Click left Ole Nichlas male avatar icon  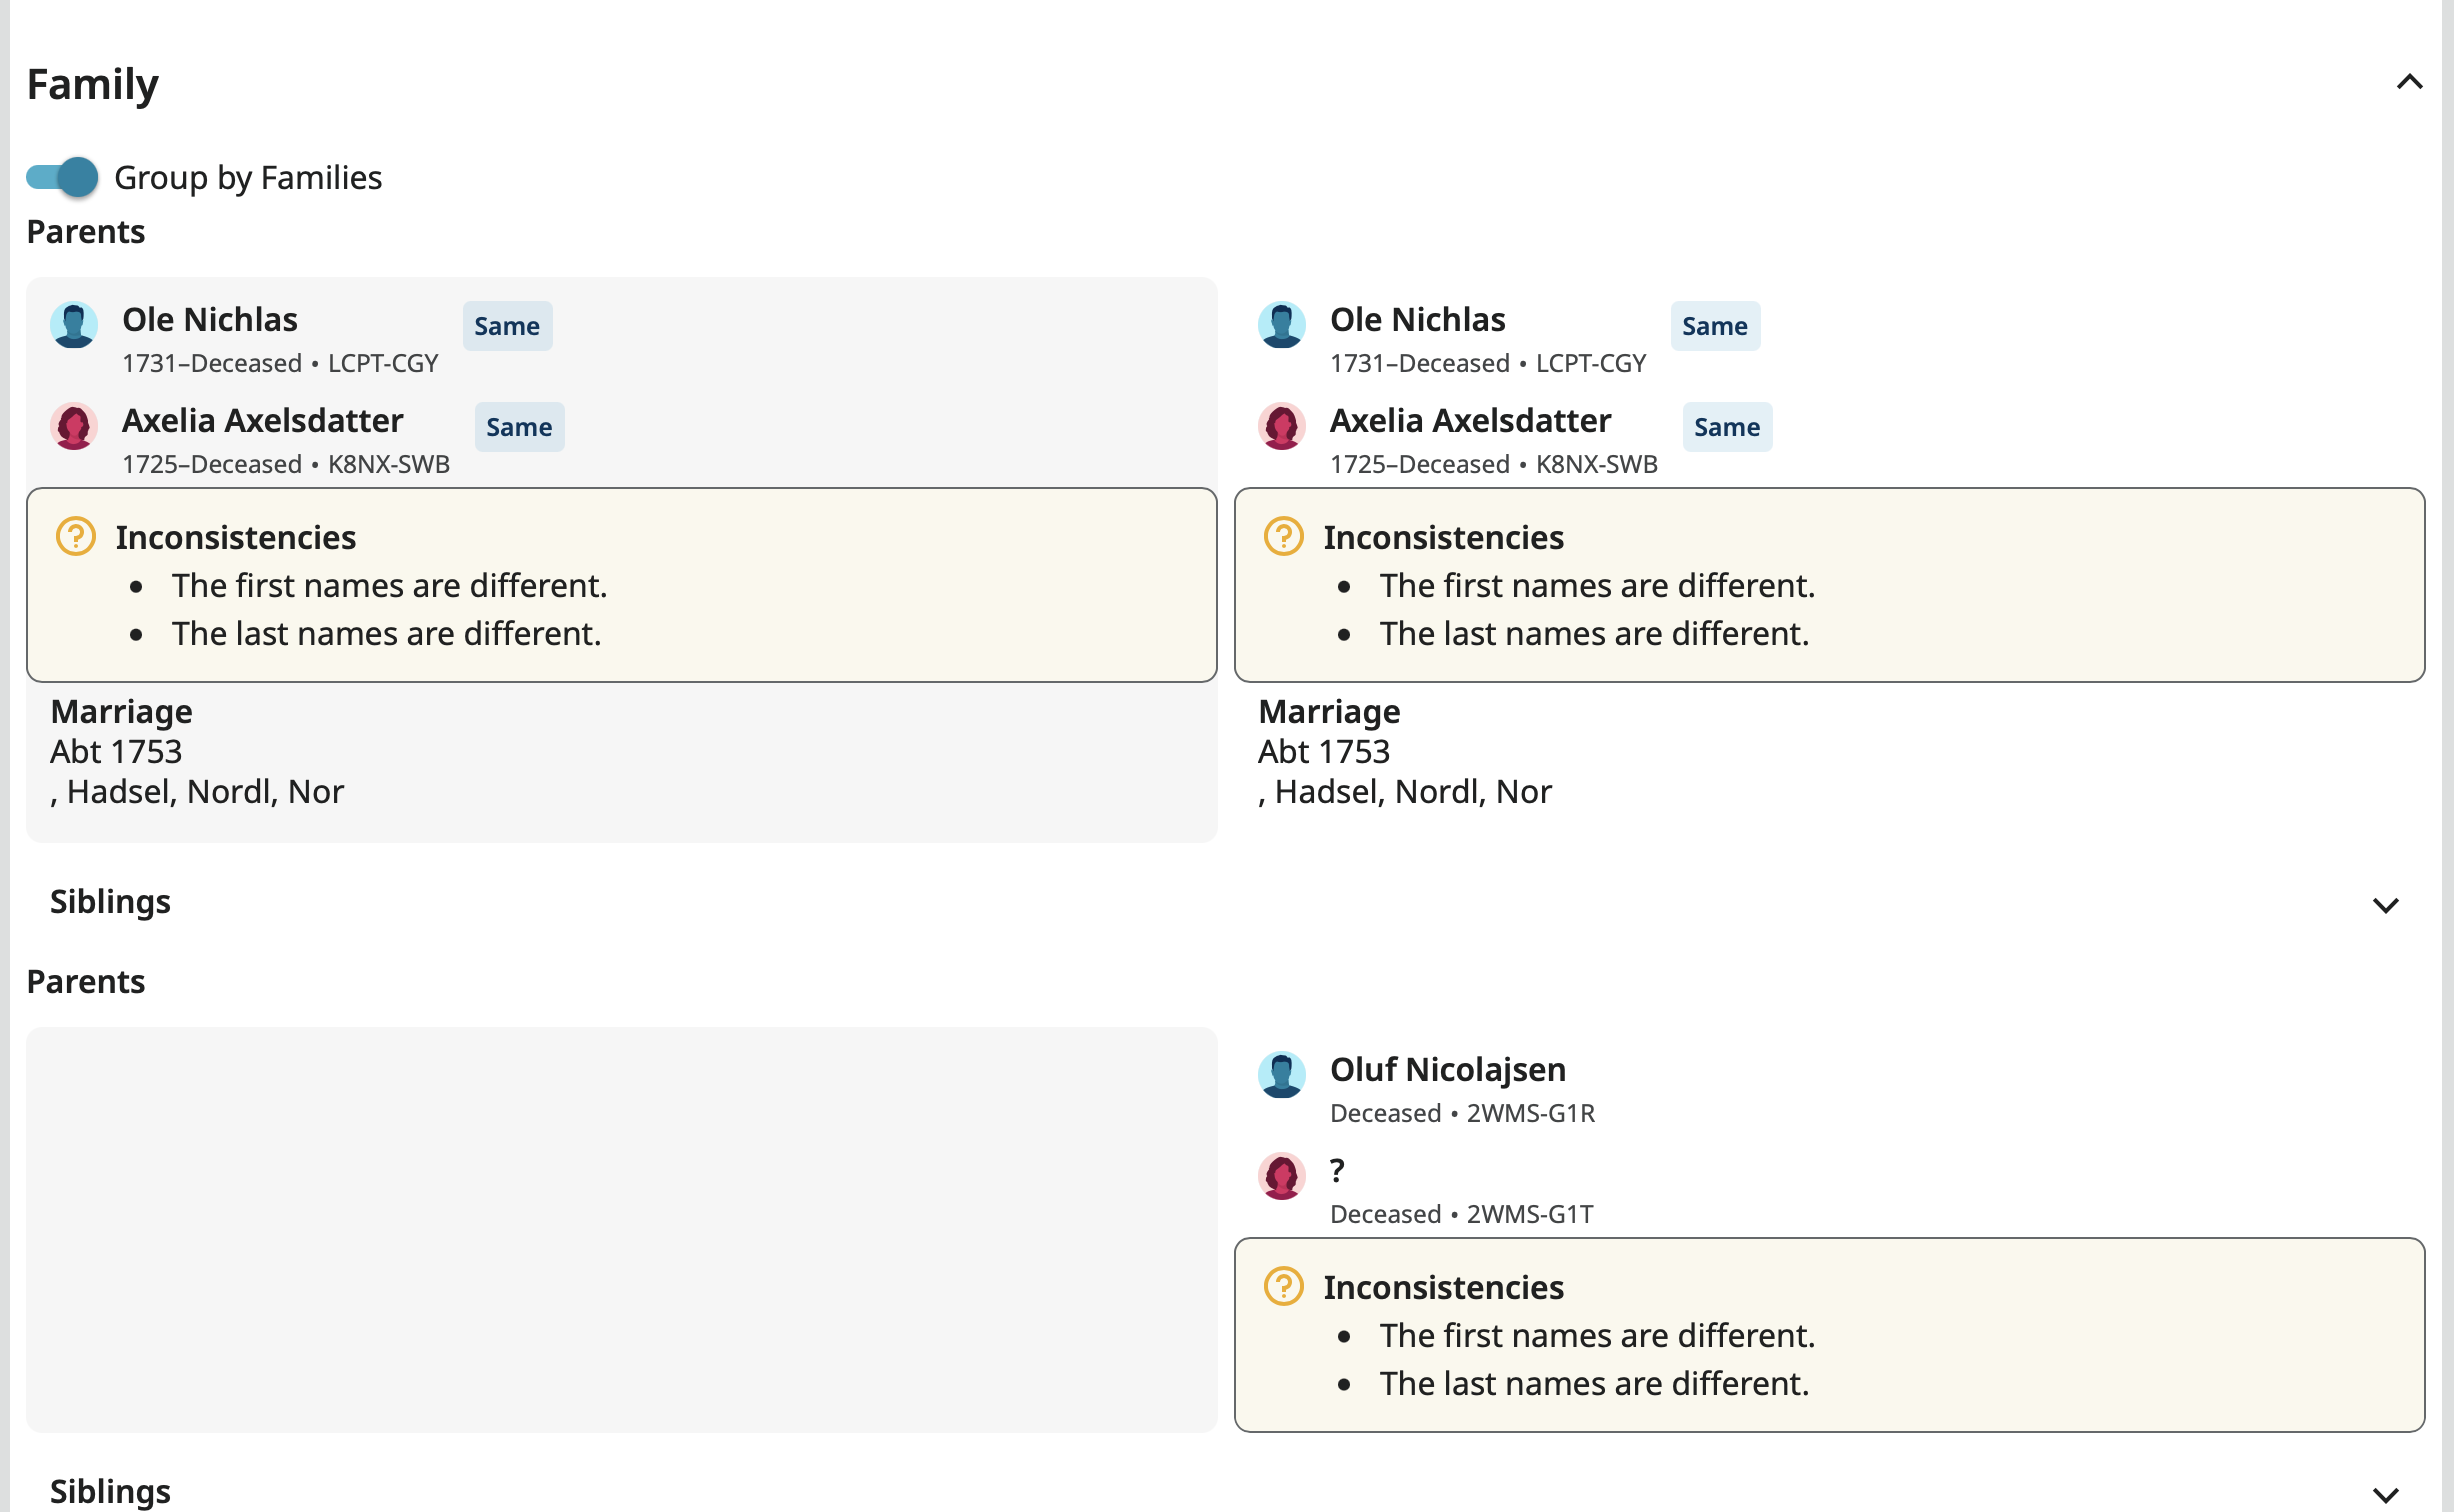coord(74,325)
